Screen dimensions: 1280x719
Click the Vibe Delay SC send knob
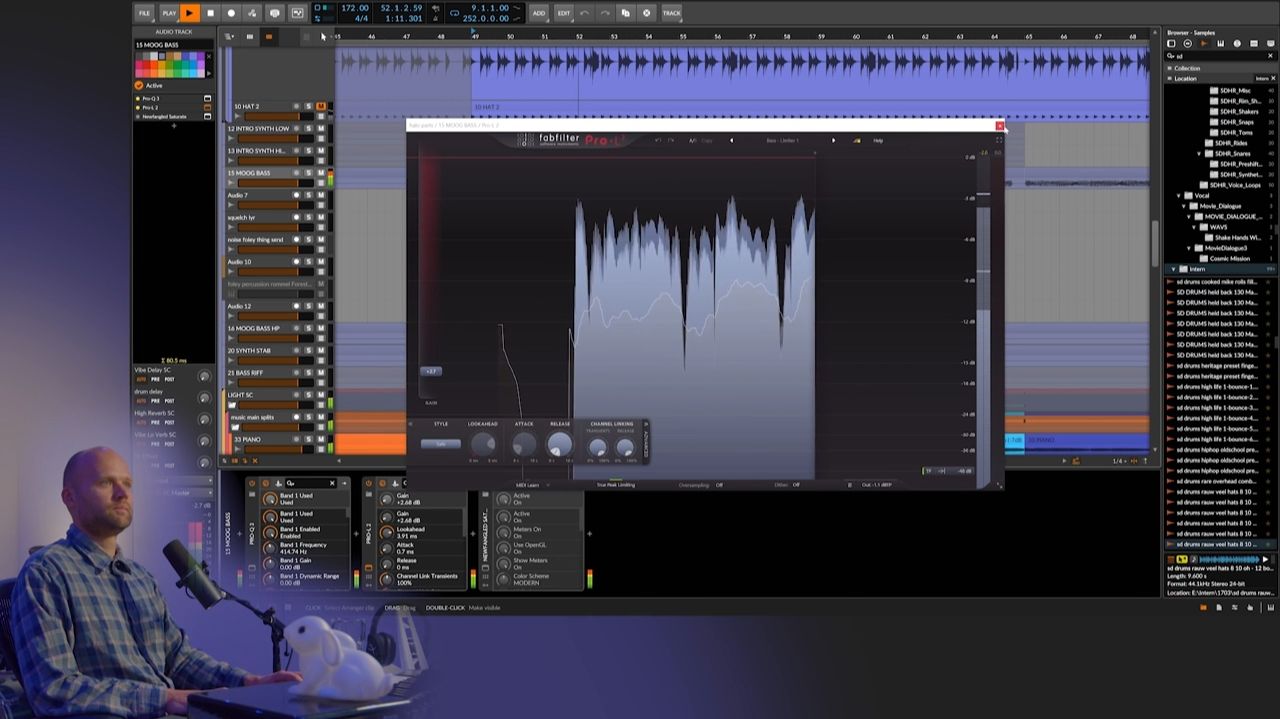click(x=204, y=376)
